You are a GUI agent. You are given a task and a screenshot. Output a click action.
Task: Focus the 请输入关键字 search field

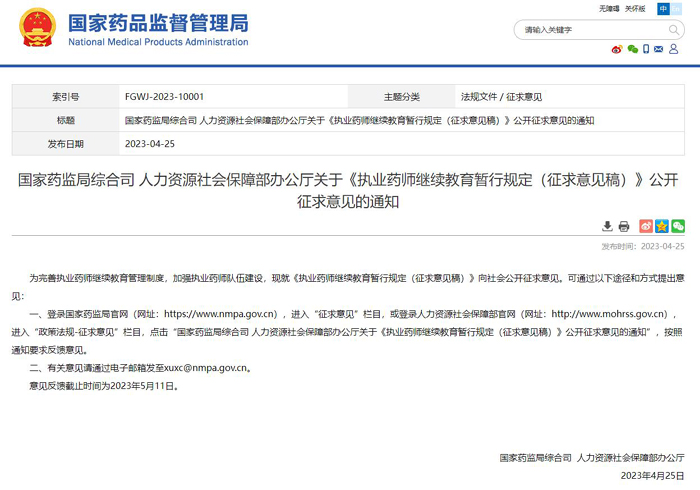tap(592, 30)
